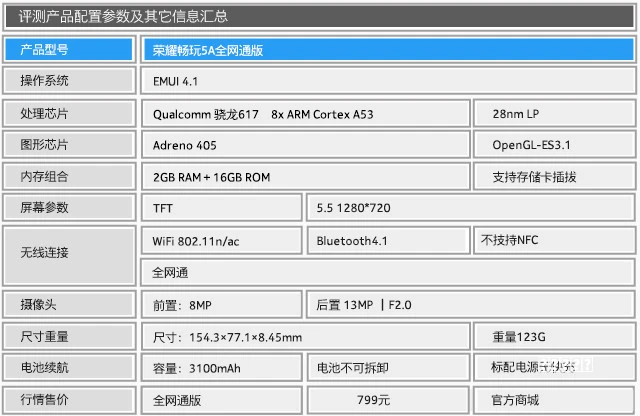Click the 5.5 1280*720 cell
The width and height of the screenshot is (640, 416).
[x=471, y=208]
